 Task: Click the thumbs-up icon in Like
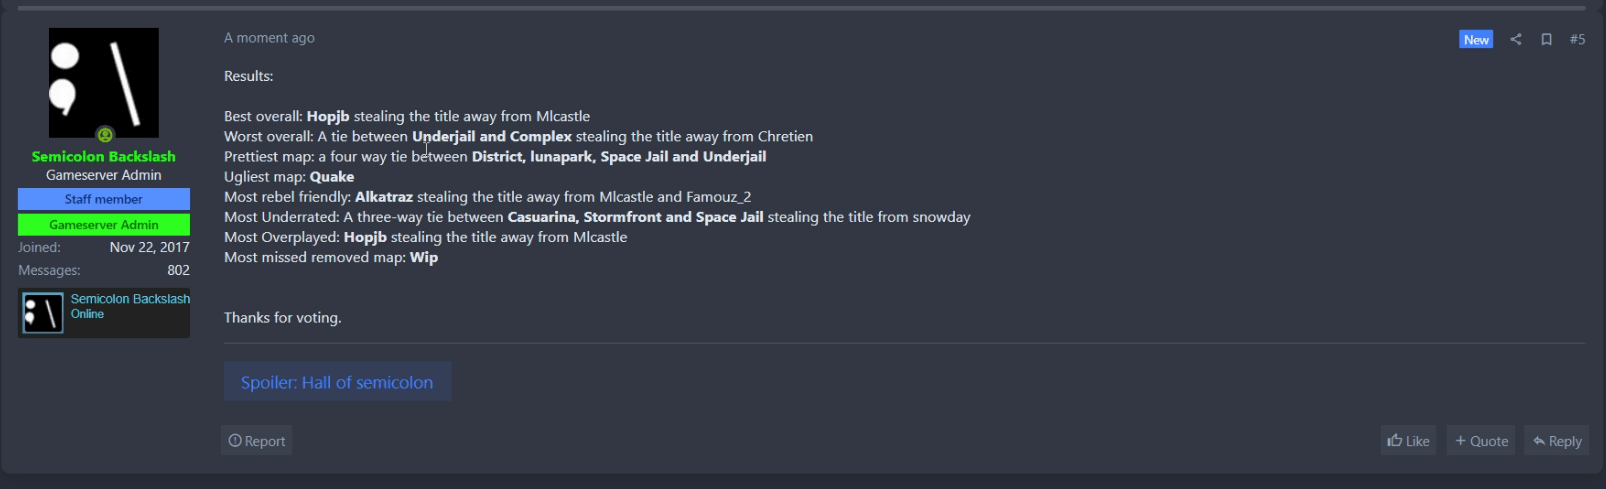1395,441
